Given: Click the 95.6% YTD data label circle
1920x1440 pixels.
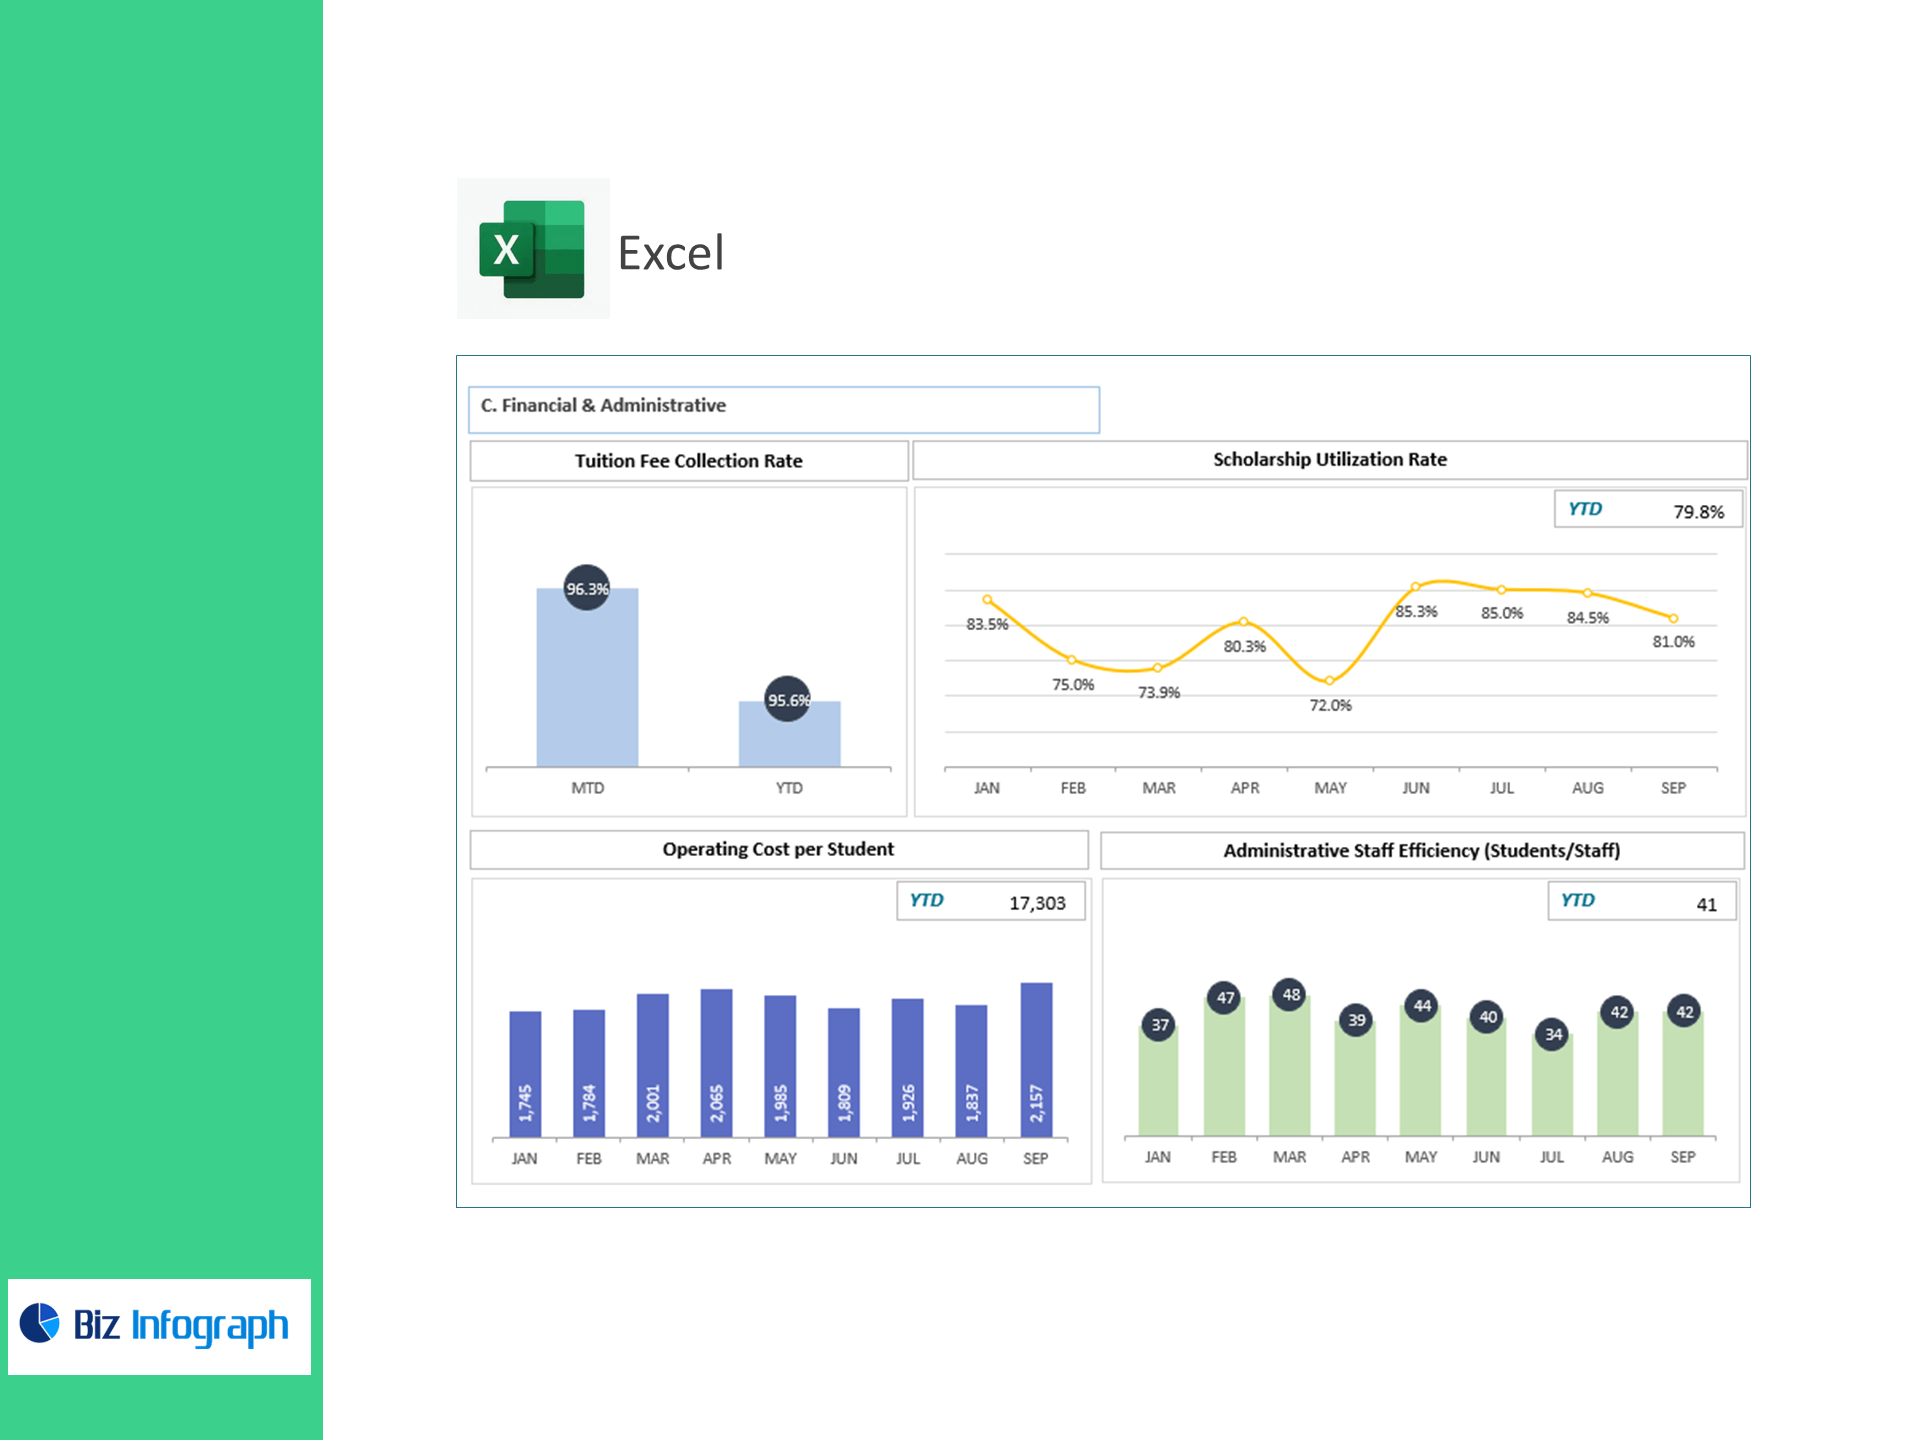Looking at the screenshot, I should (x=788, y=699).
